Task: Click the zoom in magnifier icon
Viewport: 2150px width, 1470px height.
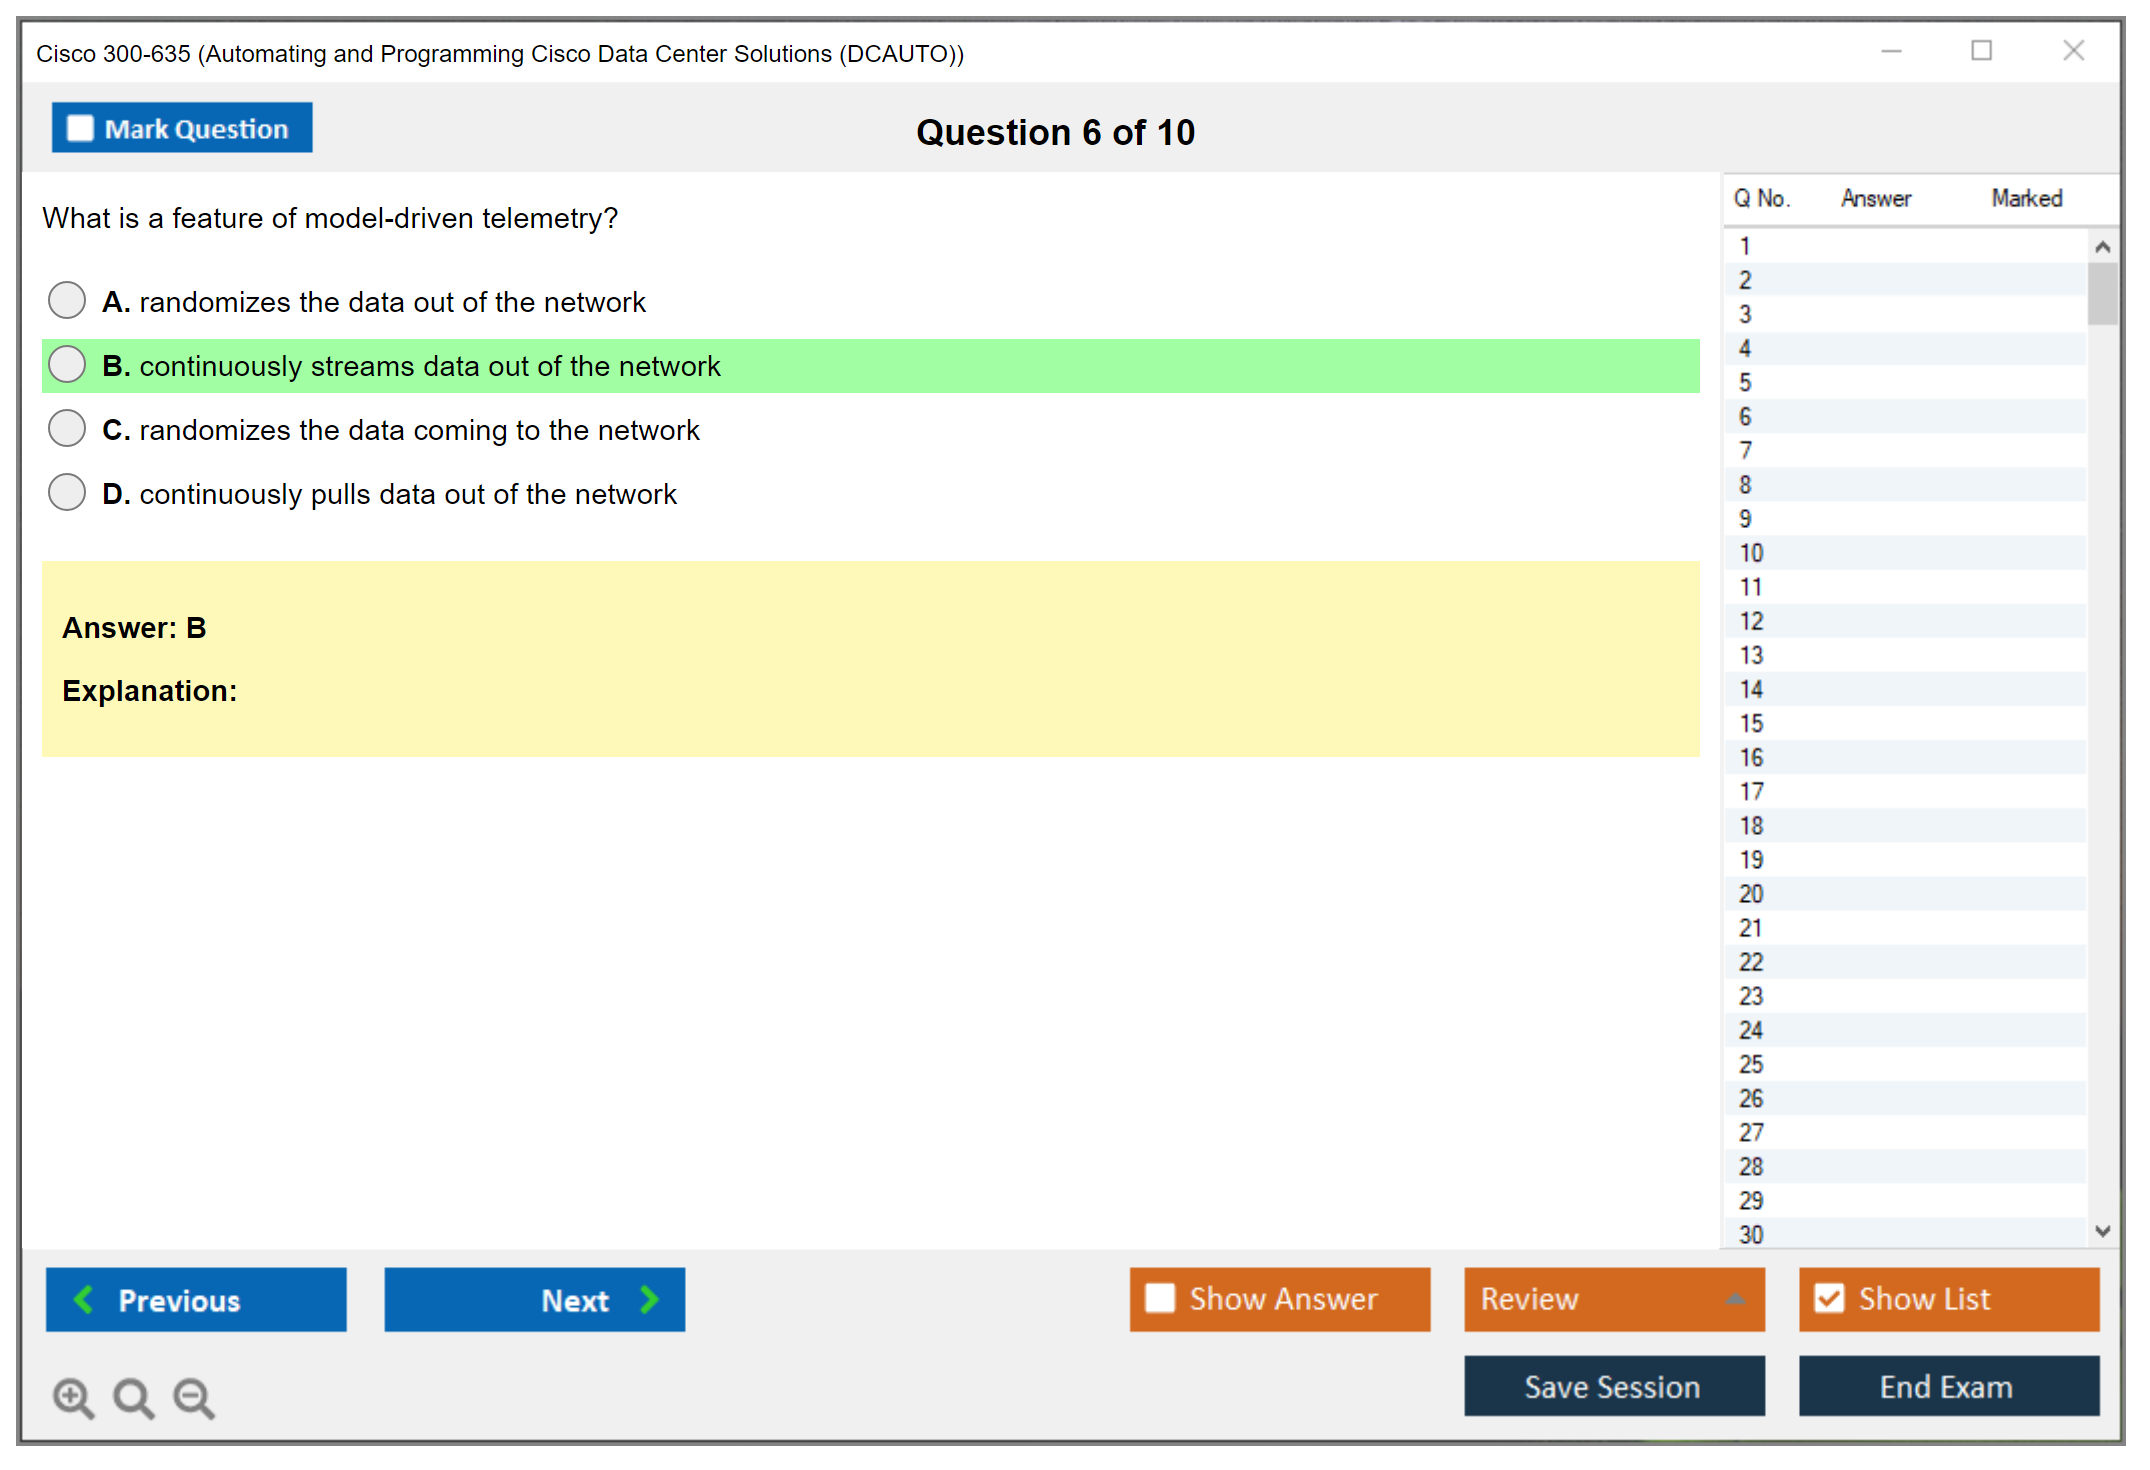Action: (73, 1397)
